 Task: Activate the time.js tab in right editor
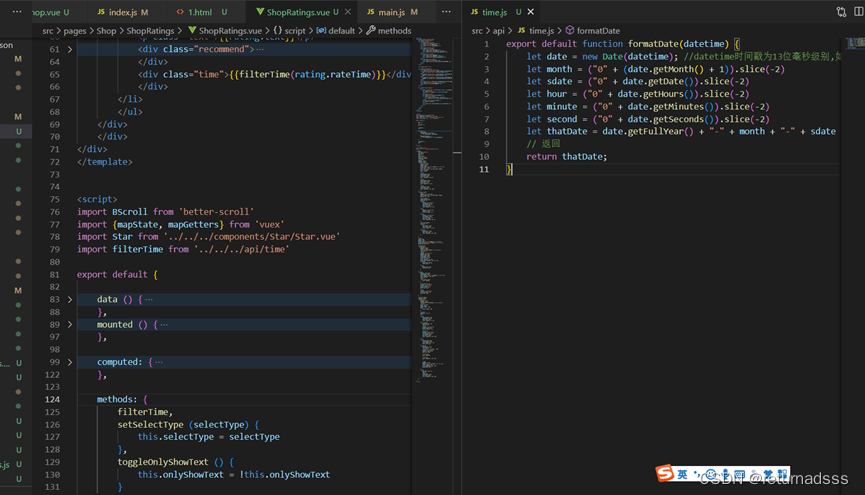(494, 12)
